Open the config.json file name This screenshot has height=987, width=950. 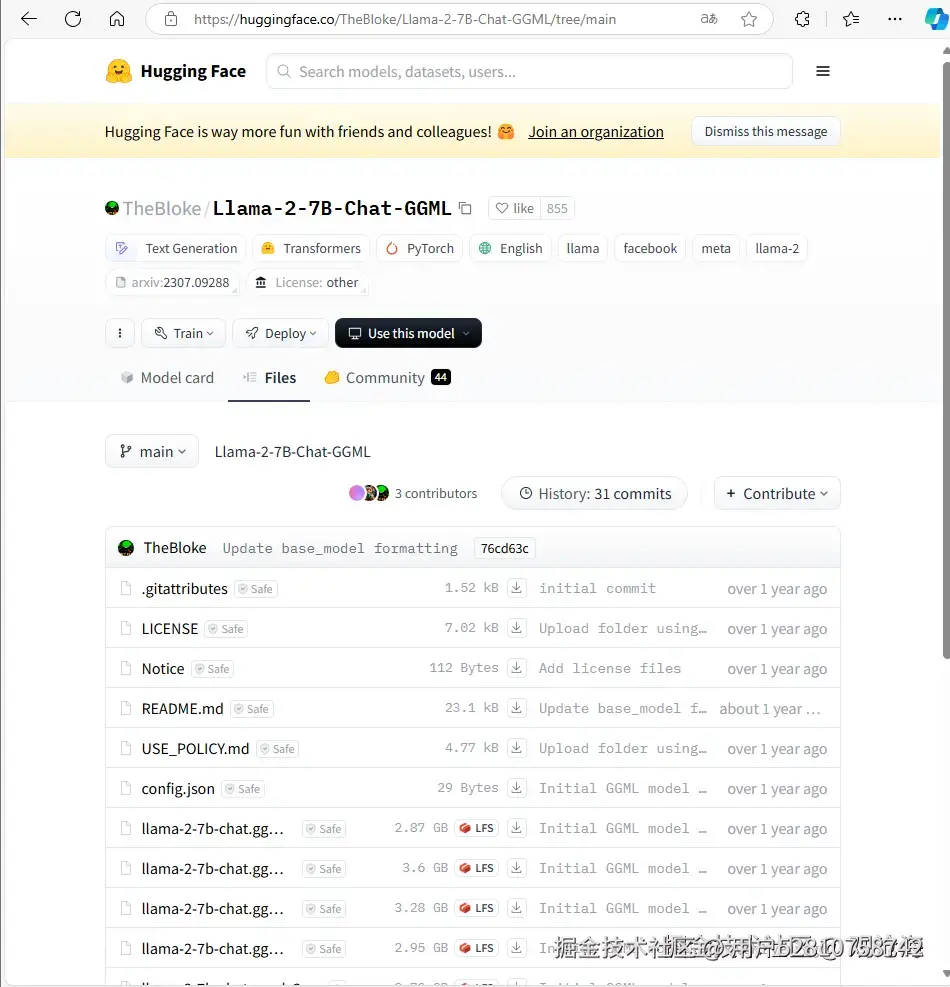(x=178, y=789)
